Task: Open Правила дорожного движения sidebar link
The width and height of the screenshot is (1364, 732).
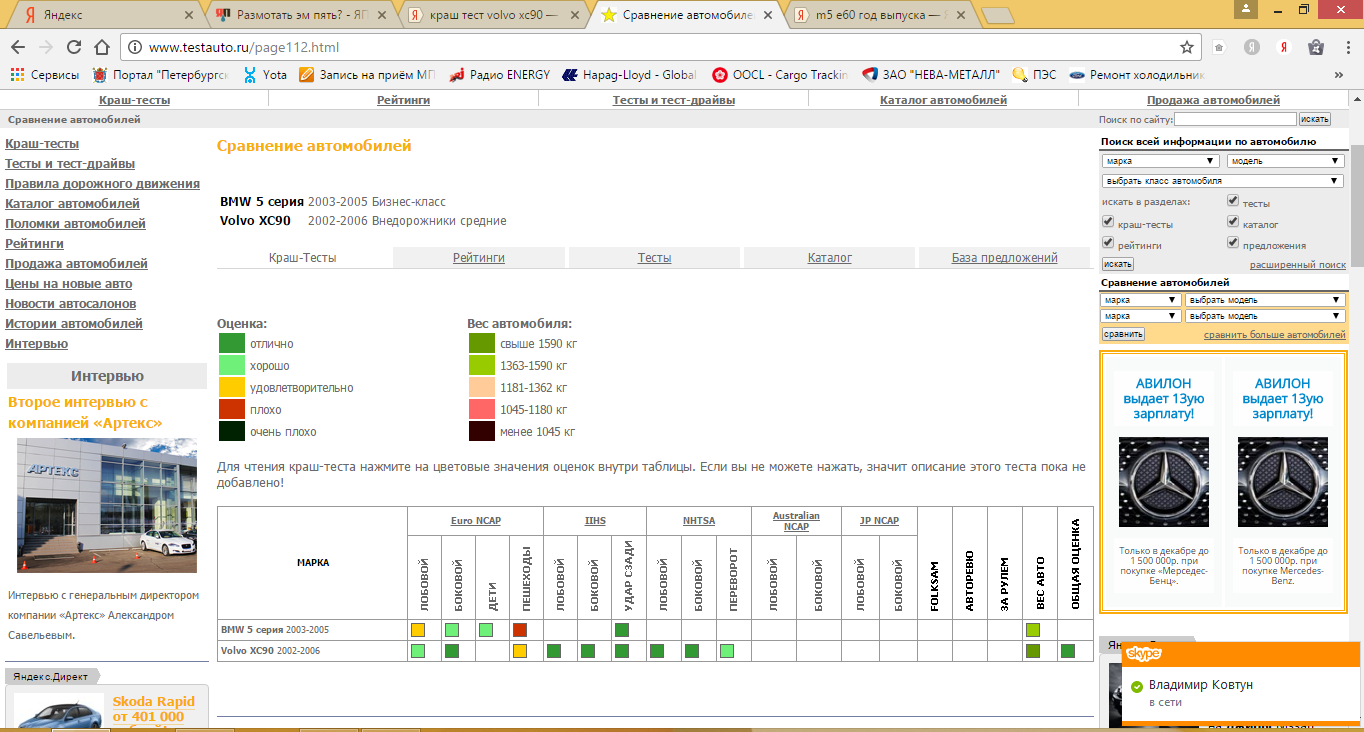Action: [103, 184]
